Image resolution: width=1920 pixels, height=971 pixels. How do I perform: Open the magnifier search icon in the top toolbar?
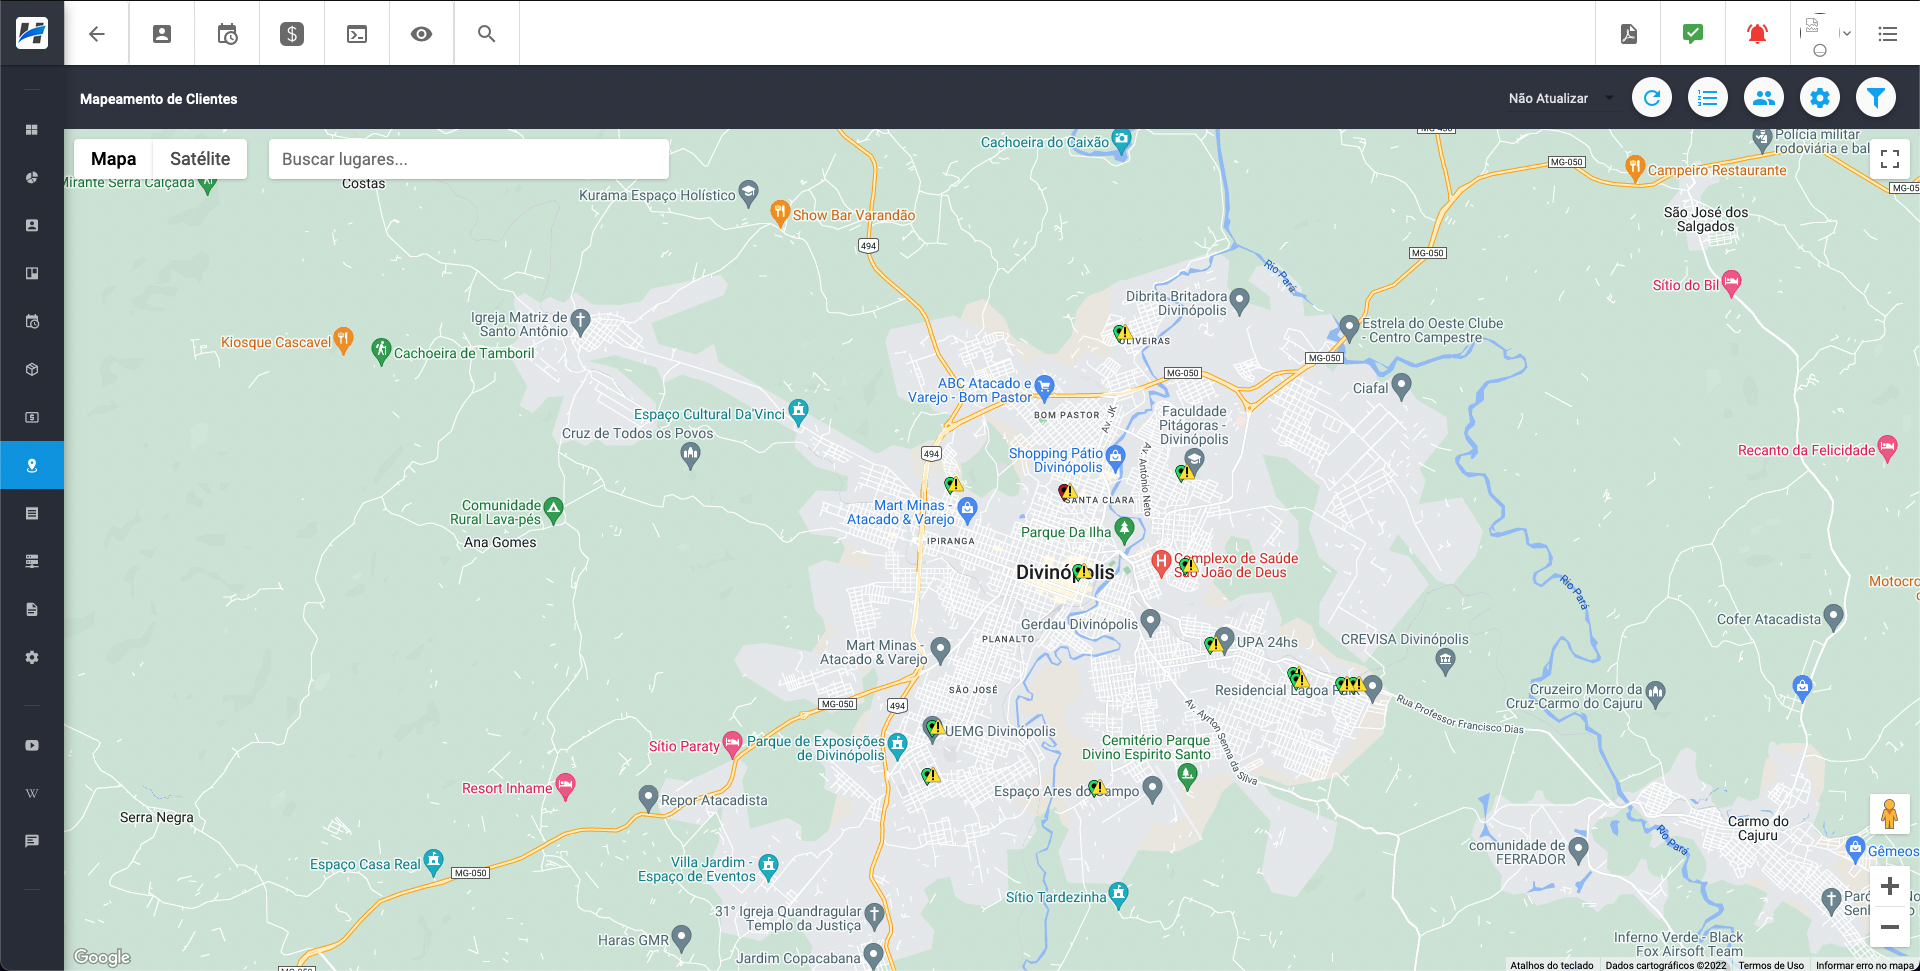point(487,34)
